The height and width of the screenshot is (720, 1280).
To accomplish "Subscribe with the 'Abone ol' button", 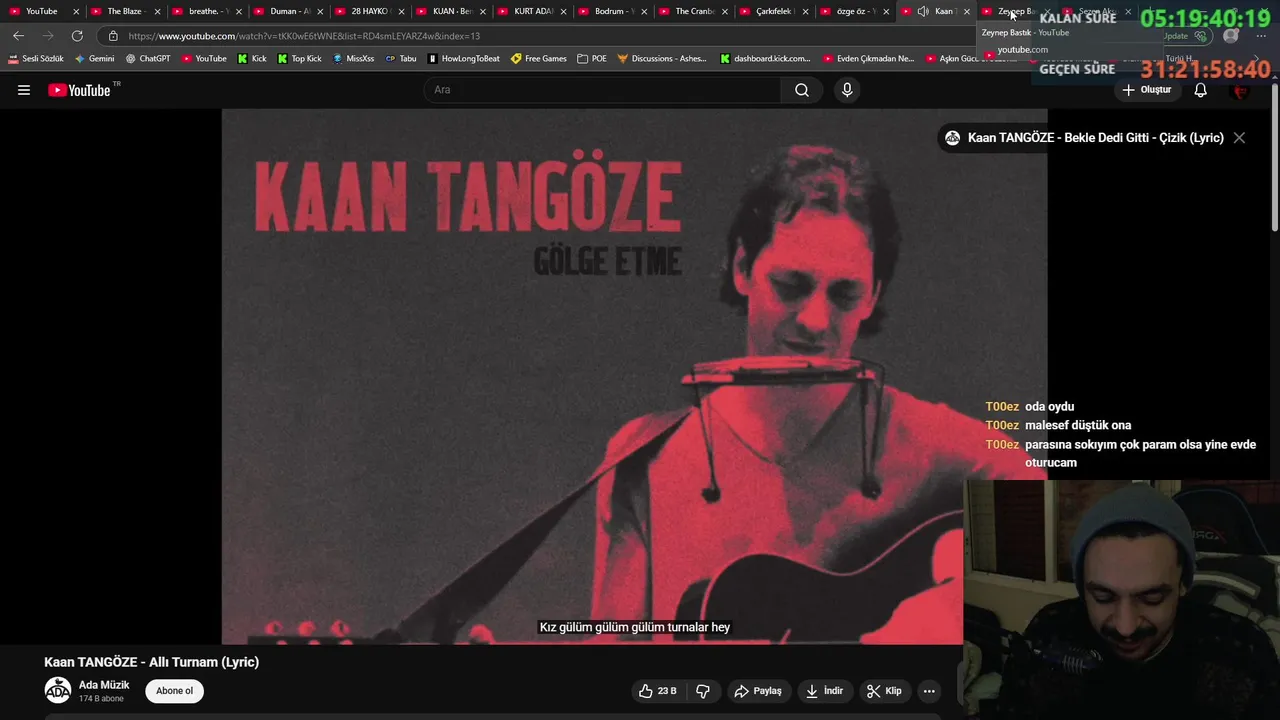I will click(x=174, y=691).
